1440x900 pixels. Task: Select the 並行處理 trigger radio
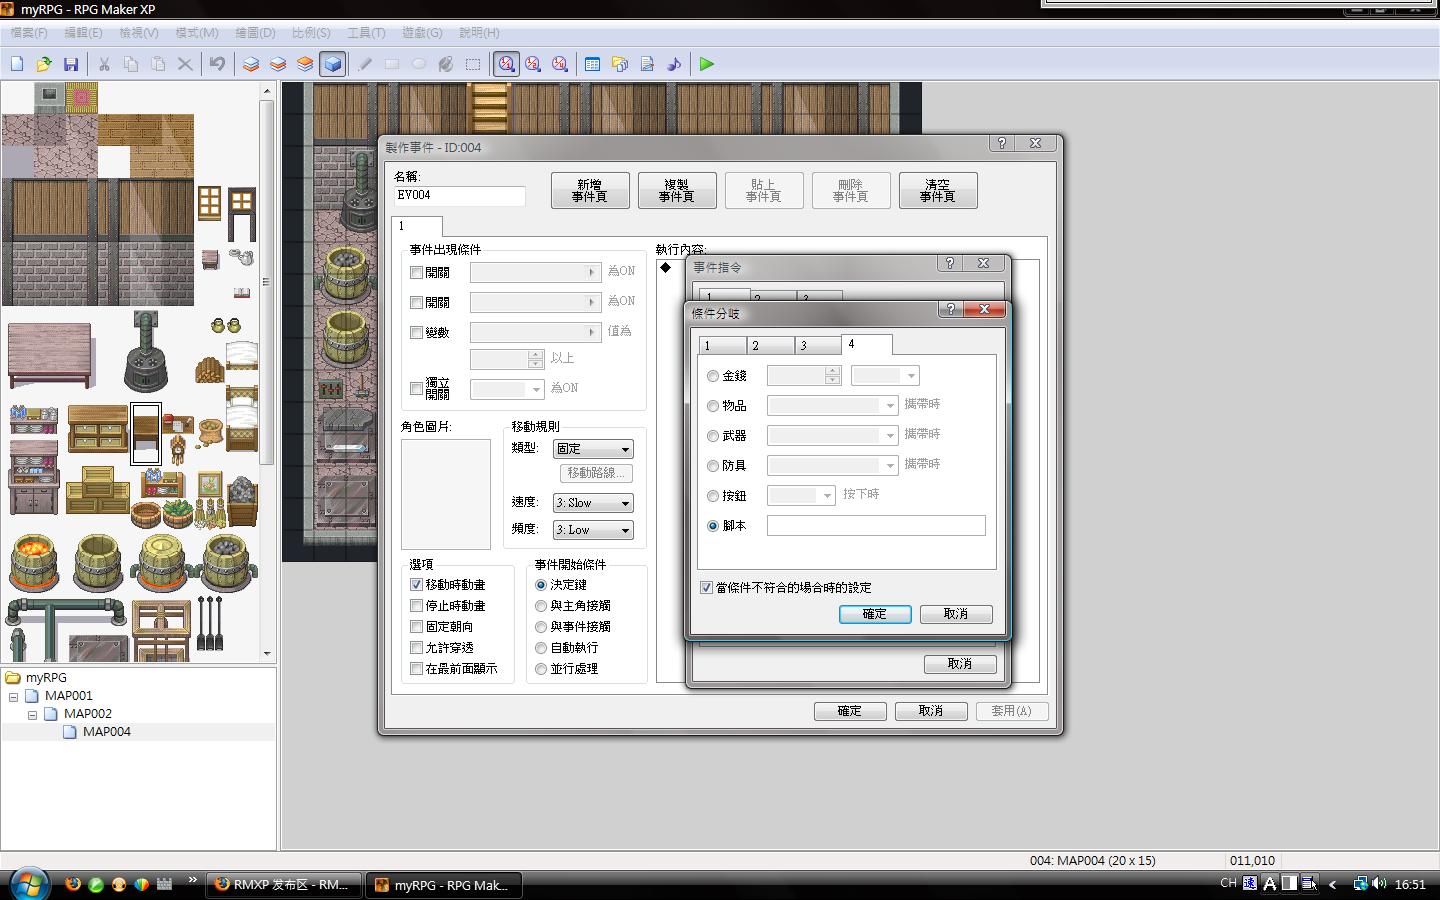(541, 669)
